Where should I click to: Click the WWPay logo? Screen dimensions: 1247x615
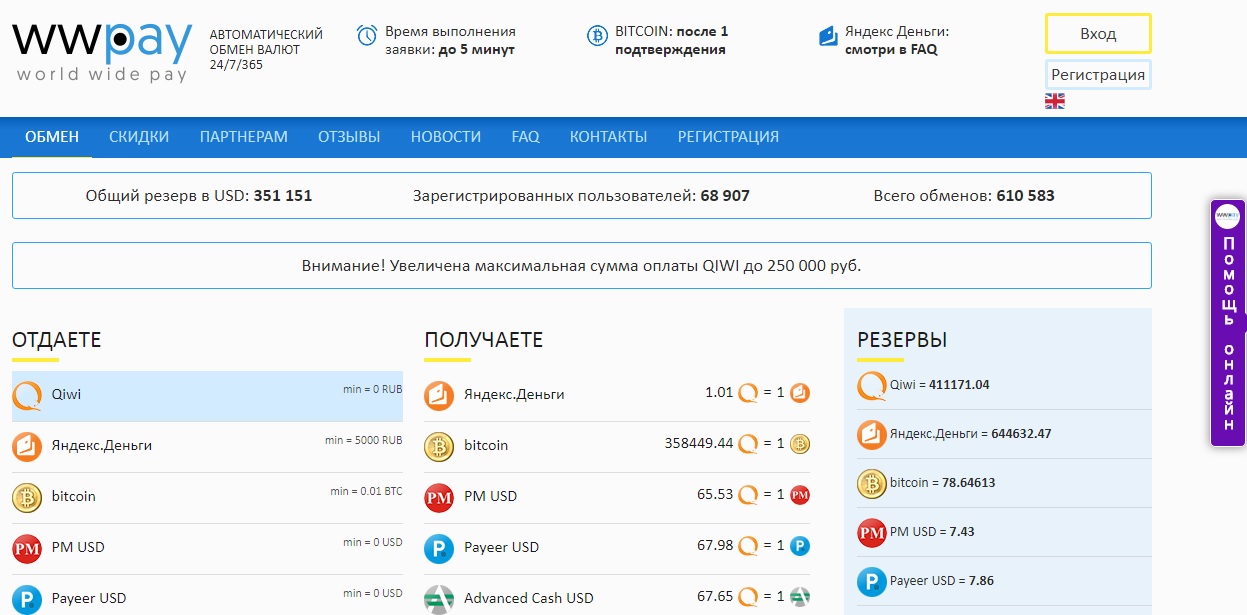pos(102,50)
